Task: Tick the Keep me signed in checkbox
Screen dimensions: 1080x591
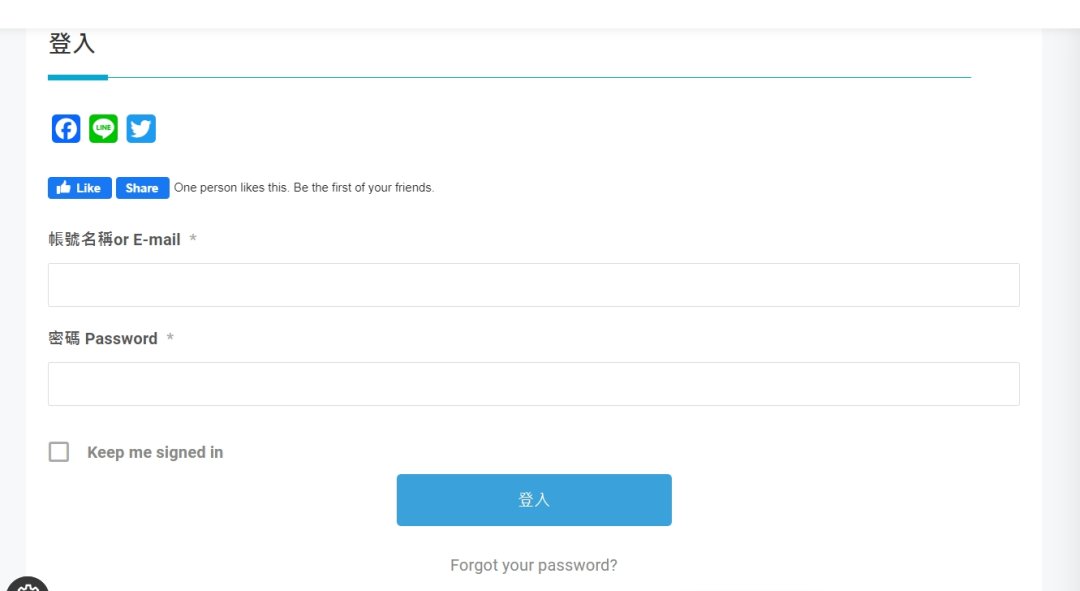Action: click(x=59, y=452)
